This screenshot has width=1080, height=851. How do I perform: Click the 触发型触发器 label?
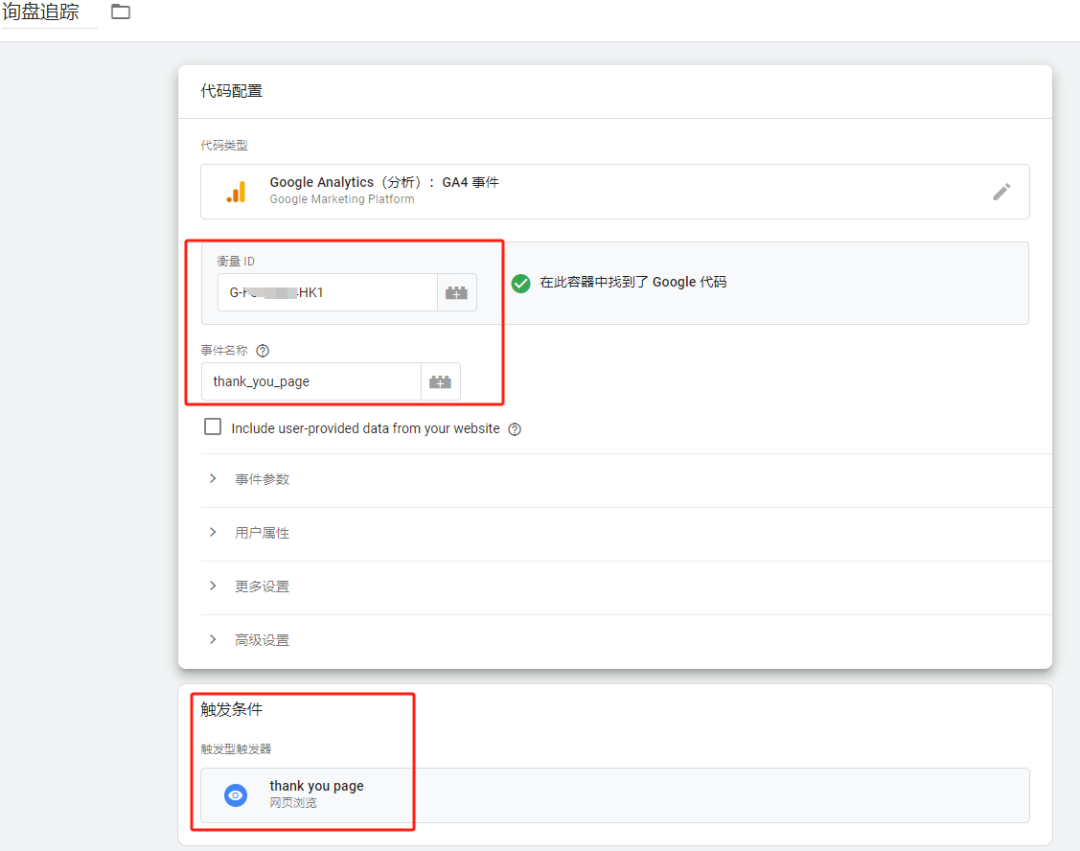click(x=236, y=749)
